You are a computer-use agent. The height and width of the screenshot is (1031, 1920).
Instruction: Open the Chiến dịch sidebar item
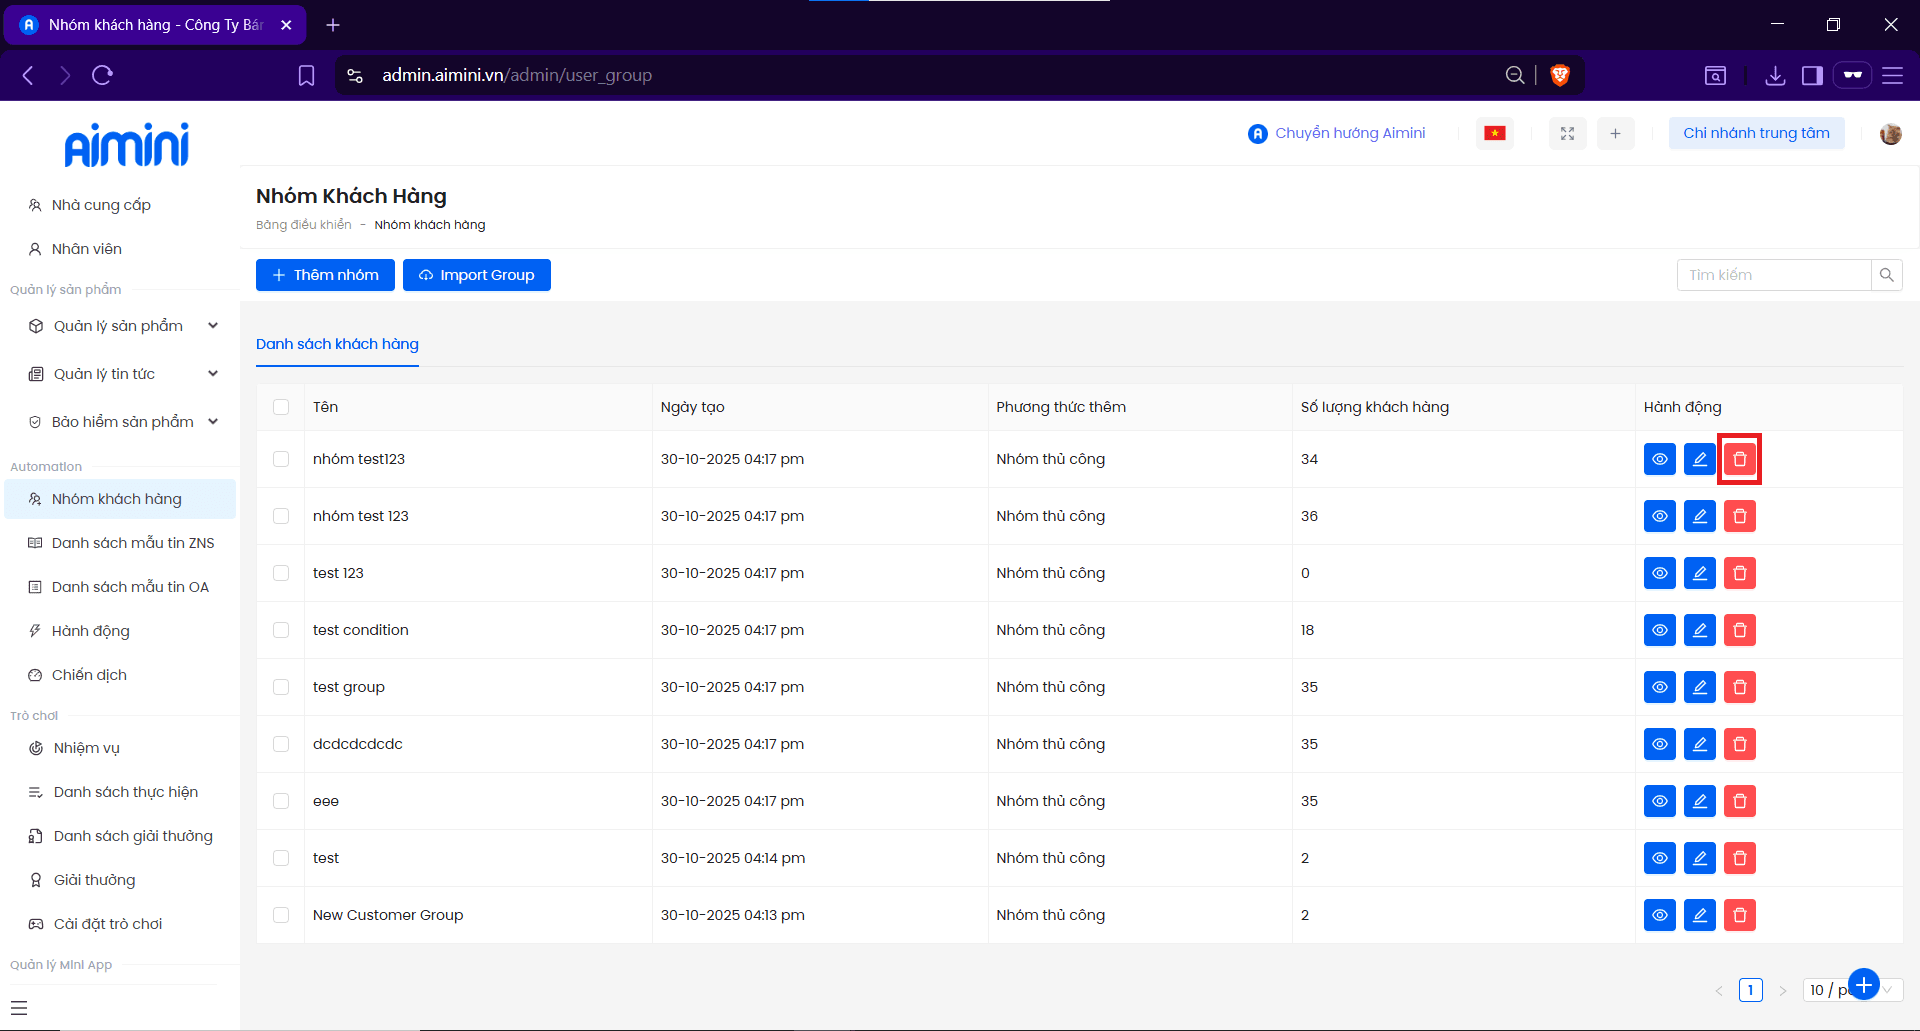89,675
